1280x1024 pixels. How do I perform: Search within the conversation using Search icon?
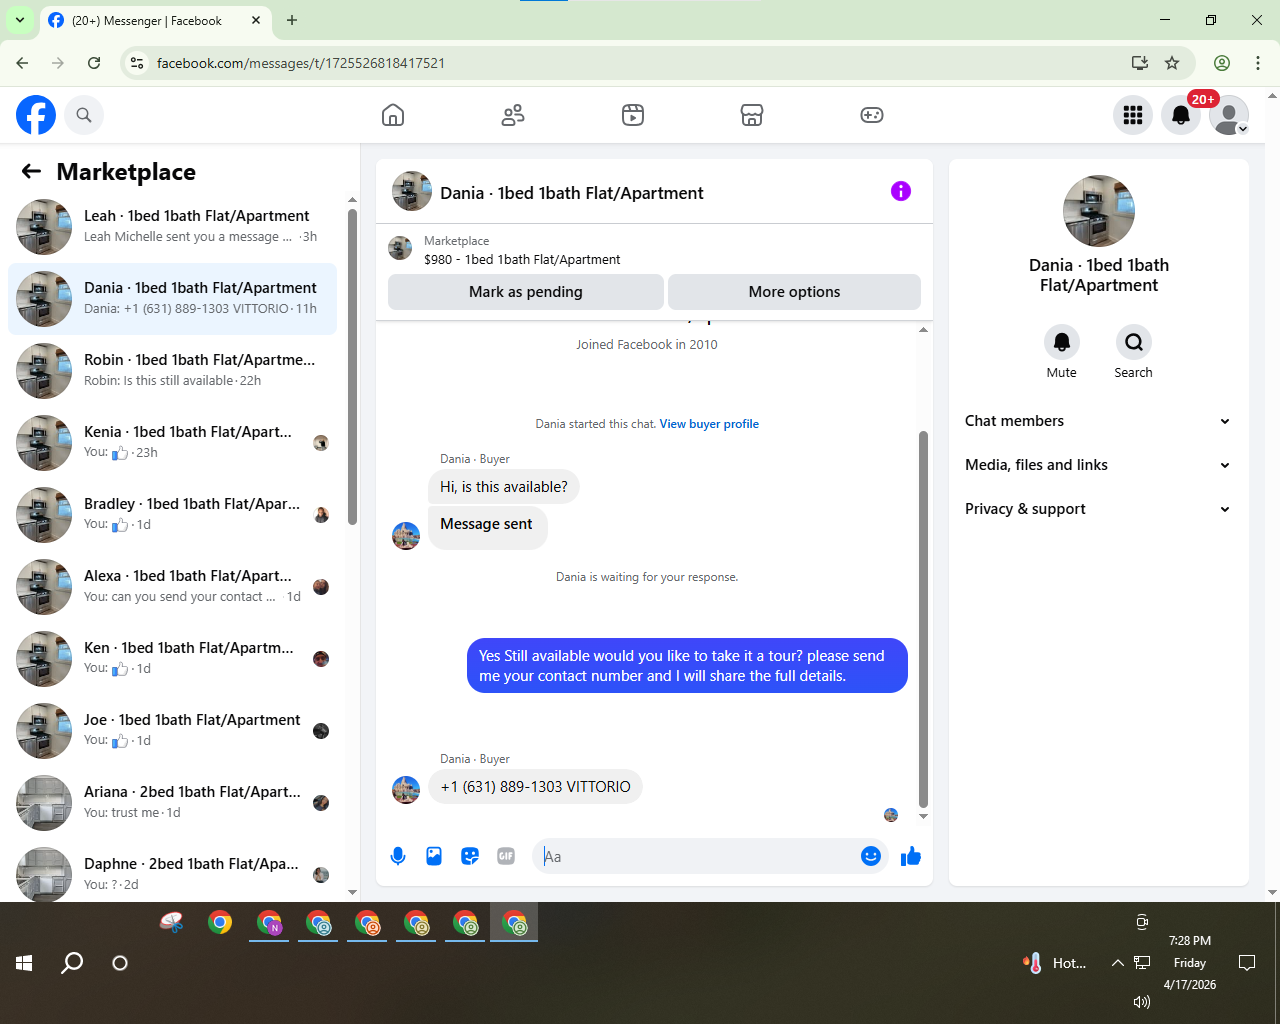[1134, 342]
